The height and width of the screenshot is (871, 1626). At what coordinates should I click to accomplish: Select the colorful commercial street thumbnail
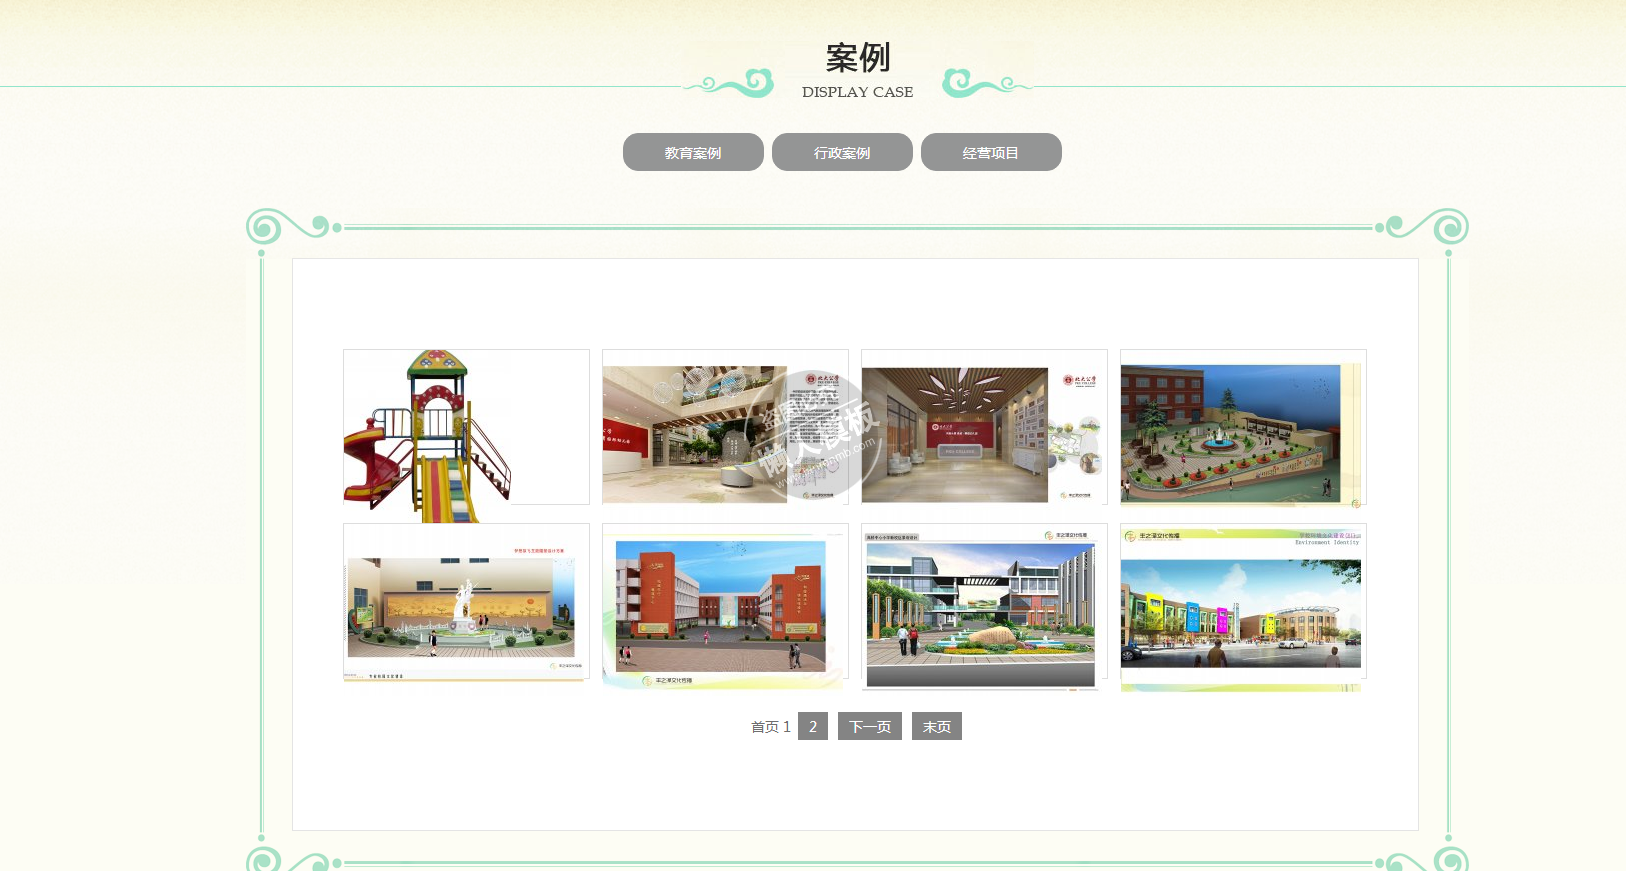point(1243,604)
